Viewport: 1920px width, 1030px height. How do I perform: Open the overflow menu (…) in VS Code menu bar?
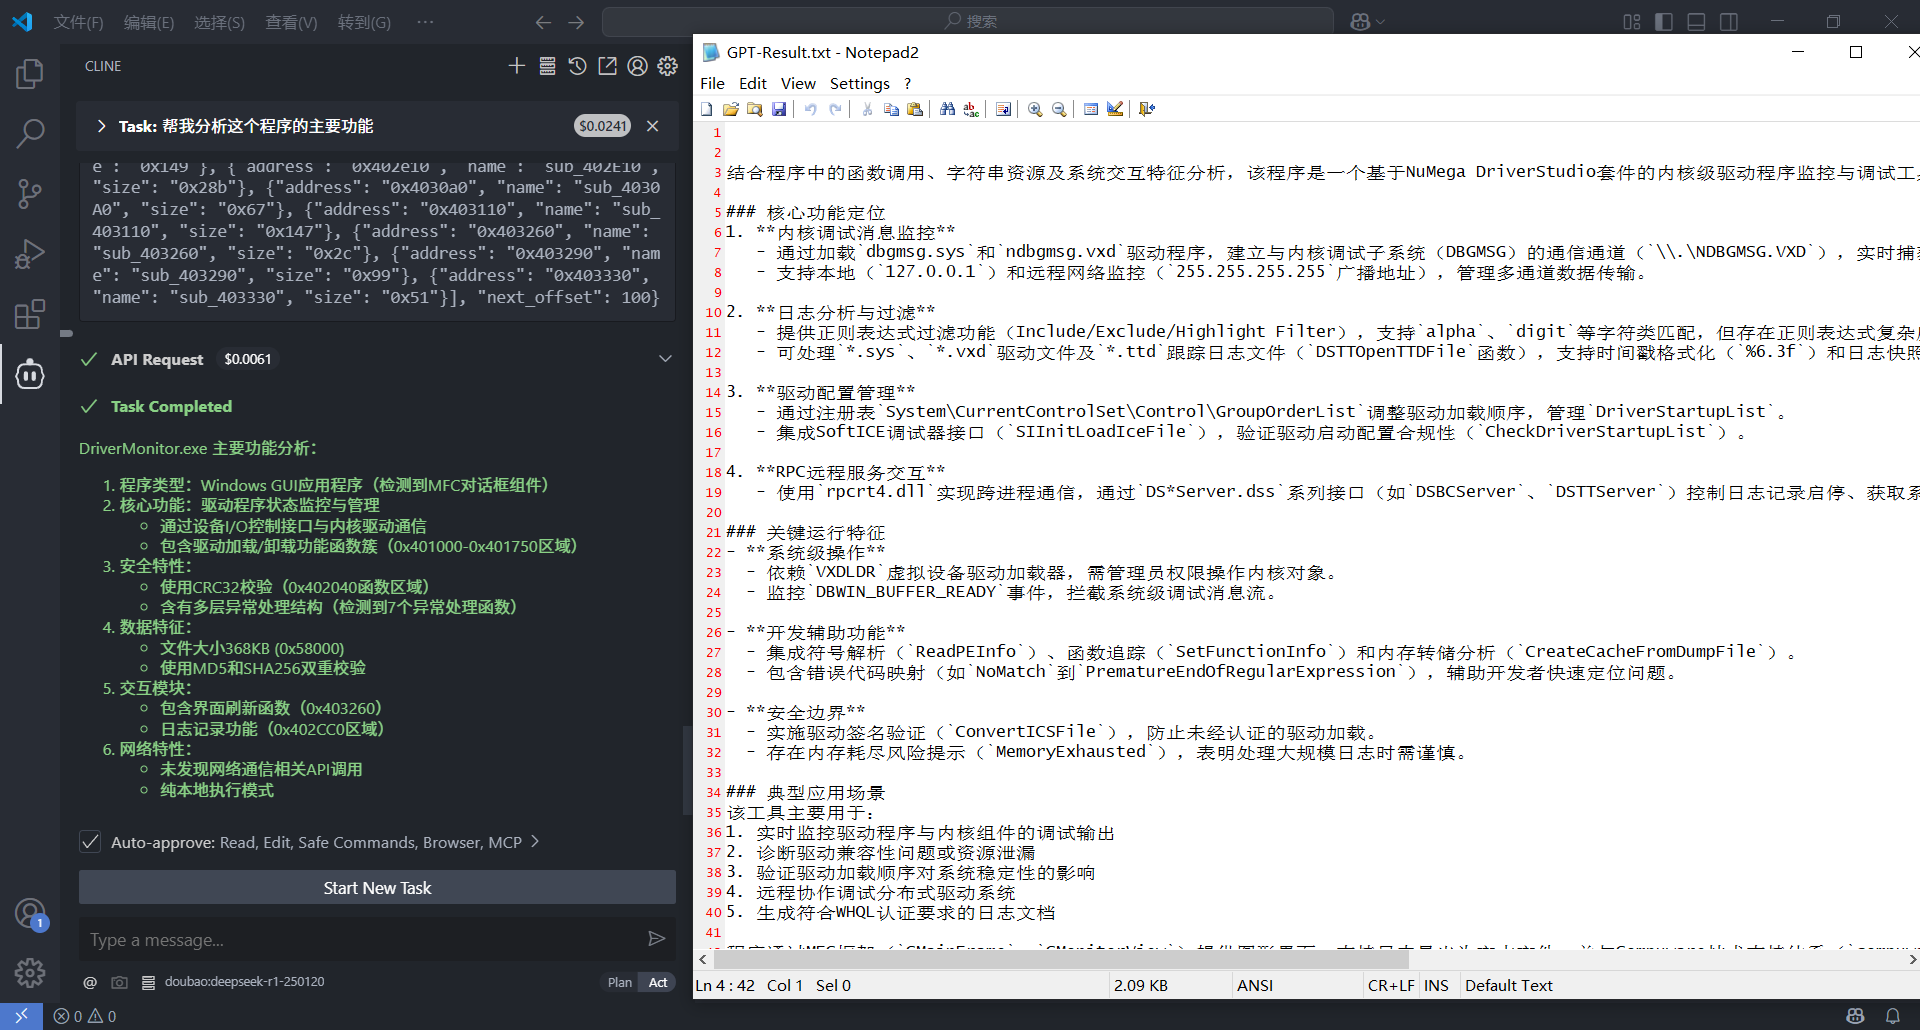point(425,21)
